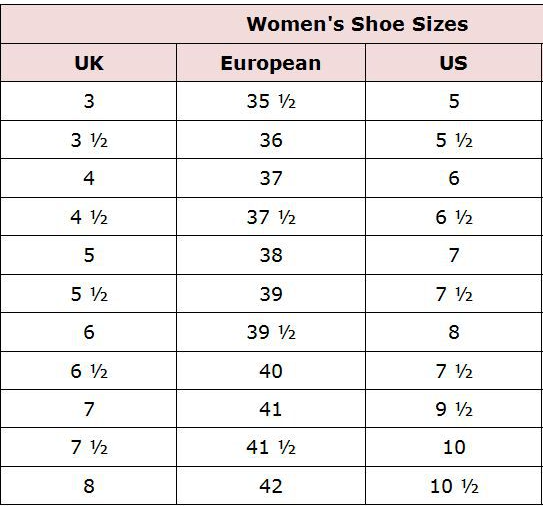This screenshot has width=543, height=510.
Task: Click European size 38 cell
Action: pos(271,255)
